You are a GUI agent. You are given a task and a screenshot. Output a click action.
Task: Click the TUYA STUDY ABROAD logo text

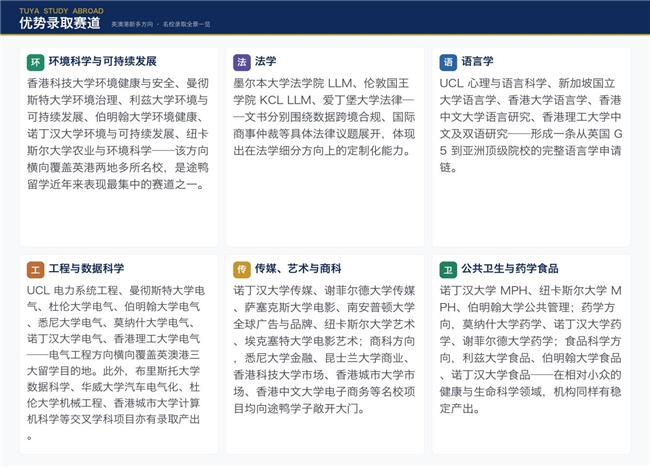[x=61, y=11]
